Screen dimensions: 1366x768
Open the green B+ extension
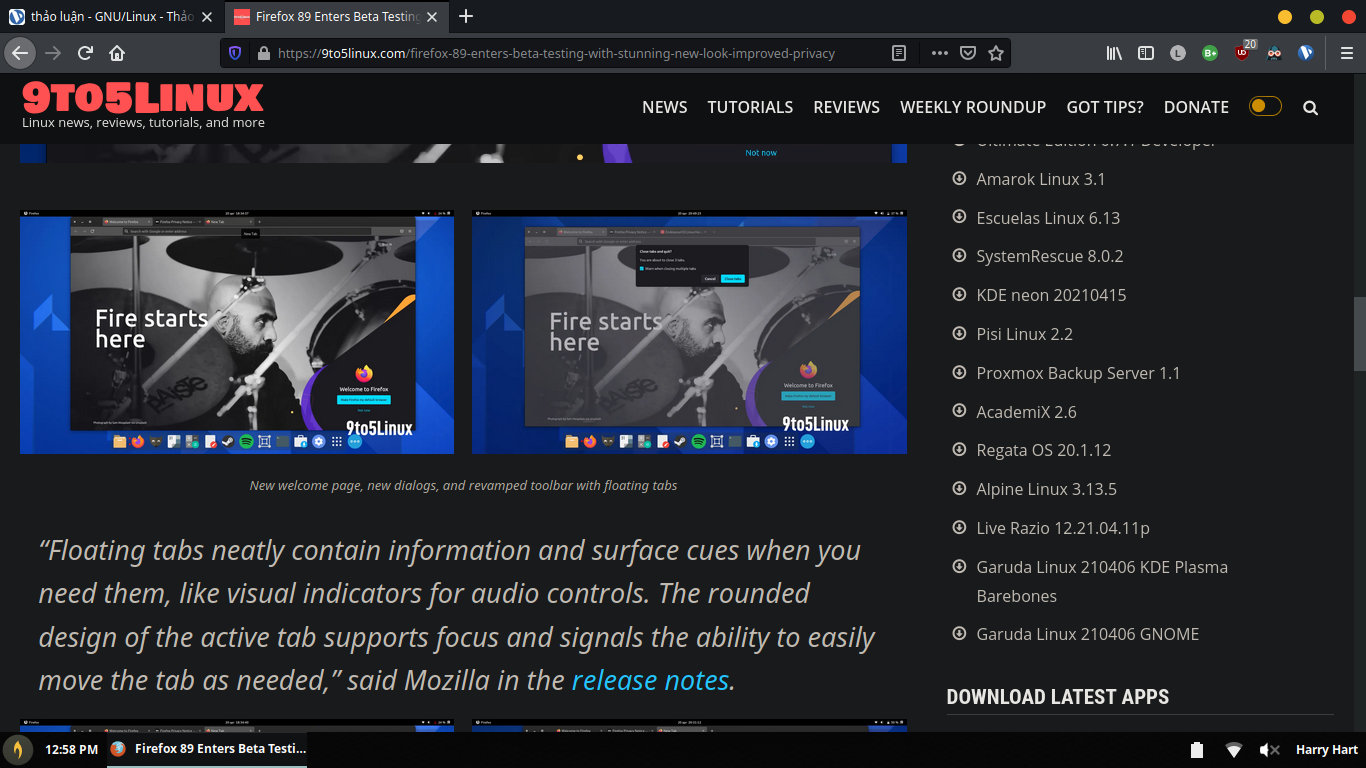point(1210,53)
